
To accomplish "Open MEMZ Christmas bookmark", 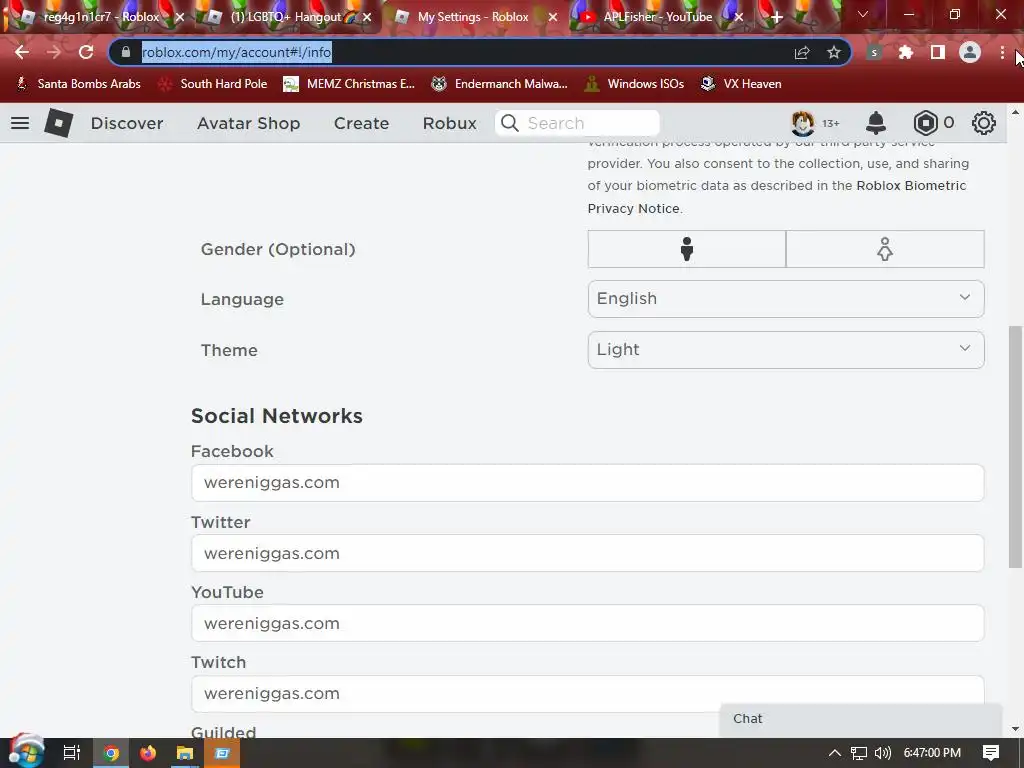I will click(349, 84).
